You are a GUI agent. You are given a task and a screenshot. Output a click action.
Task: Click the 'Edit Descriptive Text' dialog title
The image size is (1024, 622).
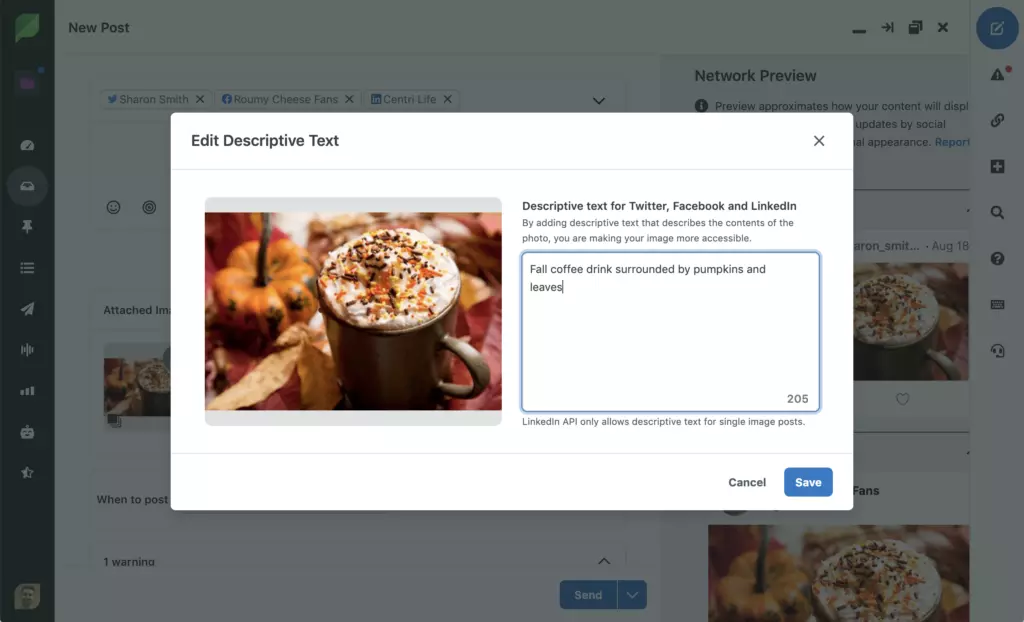click(265, 140)
